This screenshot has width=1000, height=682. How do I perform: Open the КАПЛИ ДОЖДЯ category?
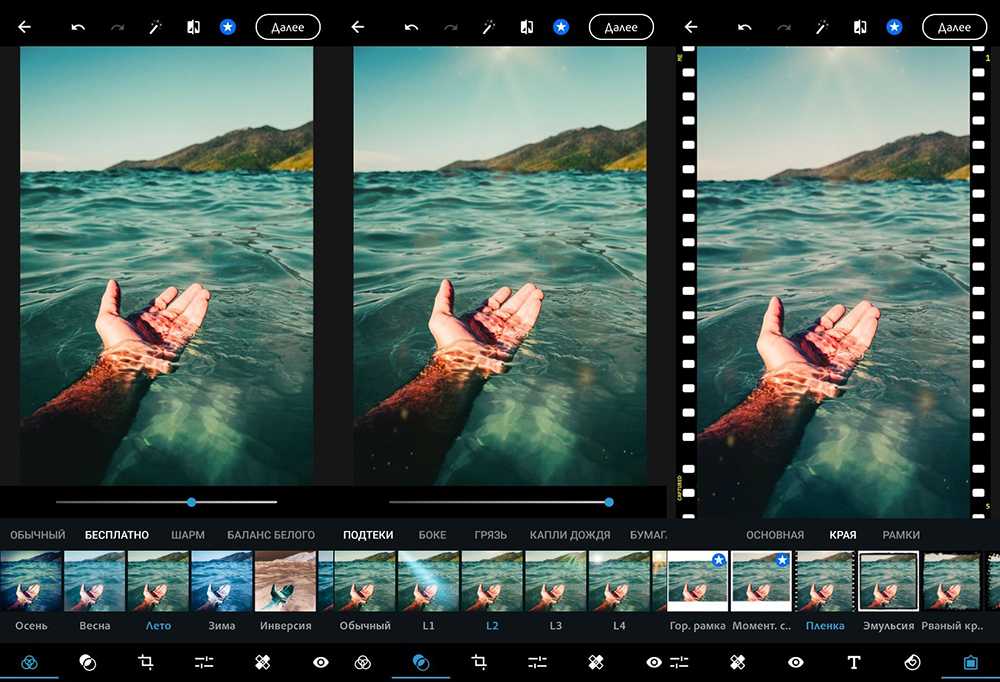coord(568,535)
